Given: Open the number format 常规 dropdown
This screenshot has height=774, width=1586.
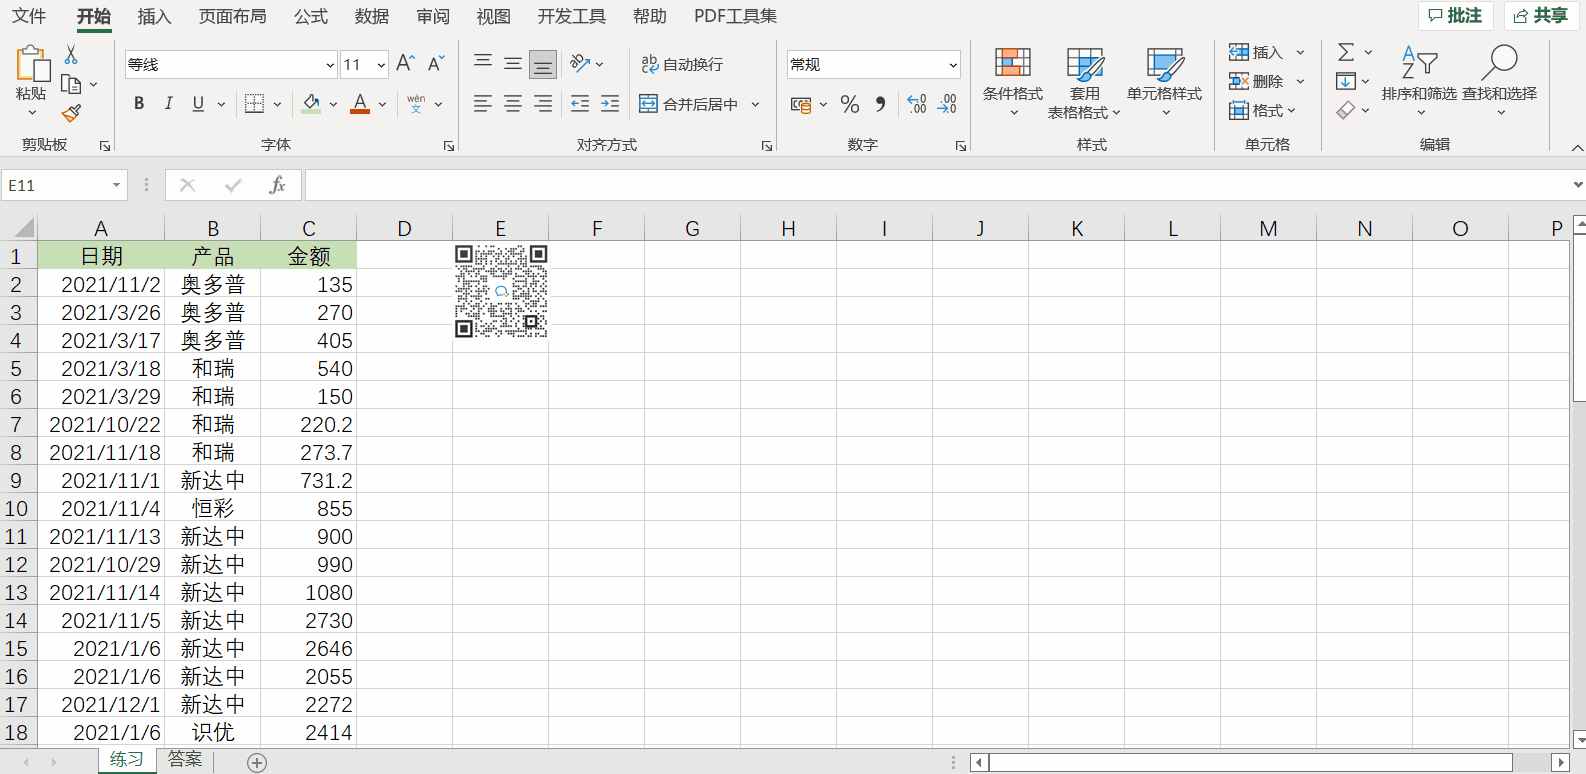Looking at the screenshot, I should point(953,65).
